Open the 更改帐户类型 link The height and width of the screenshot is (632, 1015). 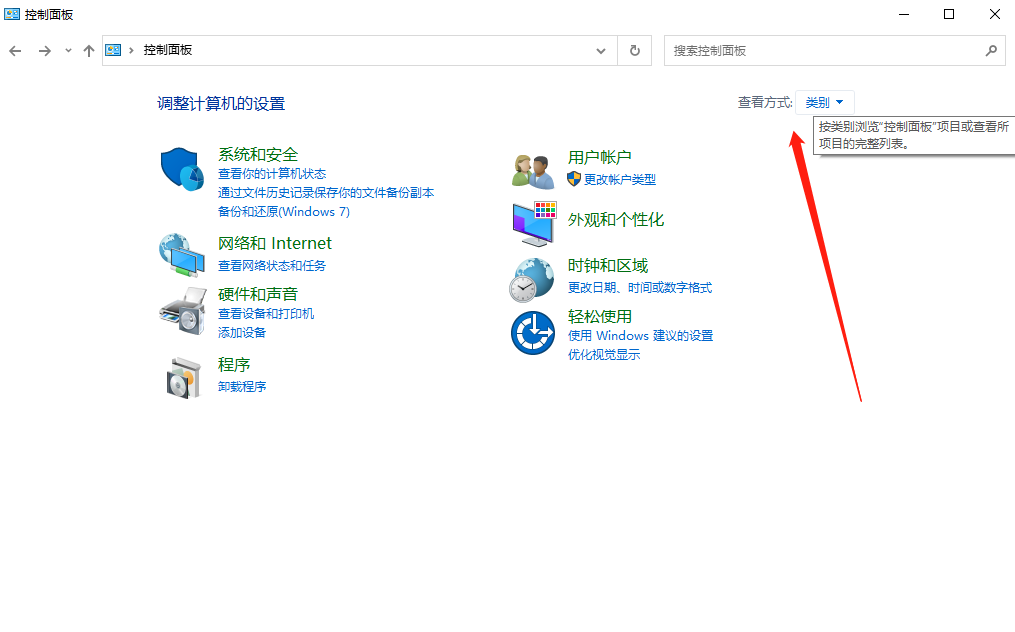pyautogui.click(x=620, y=179)
